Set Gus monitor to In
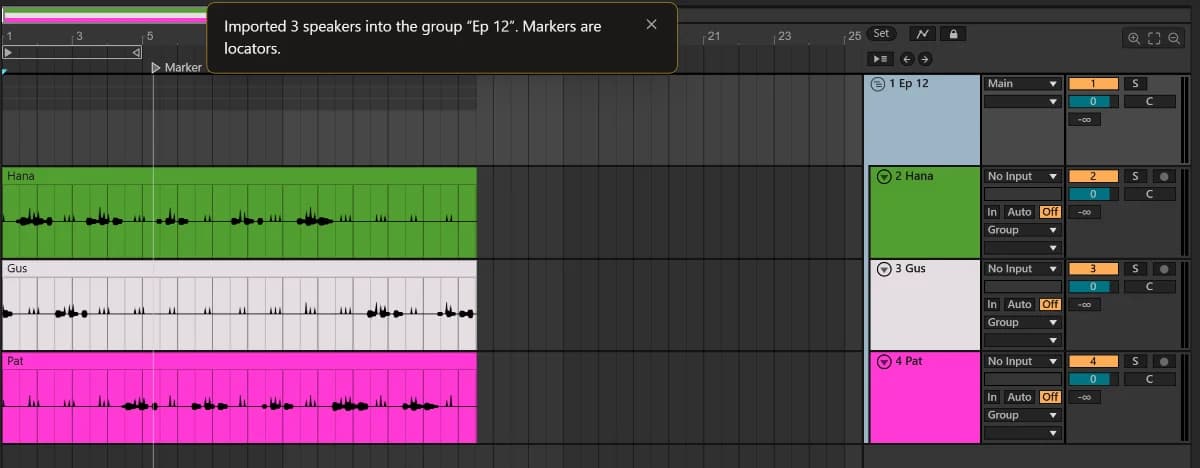Image resolution: width=1200 pixels, height=468 pixels. tap(992, 304)
